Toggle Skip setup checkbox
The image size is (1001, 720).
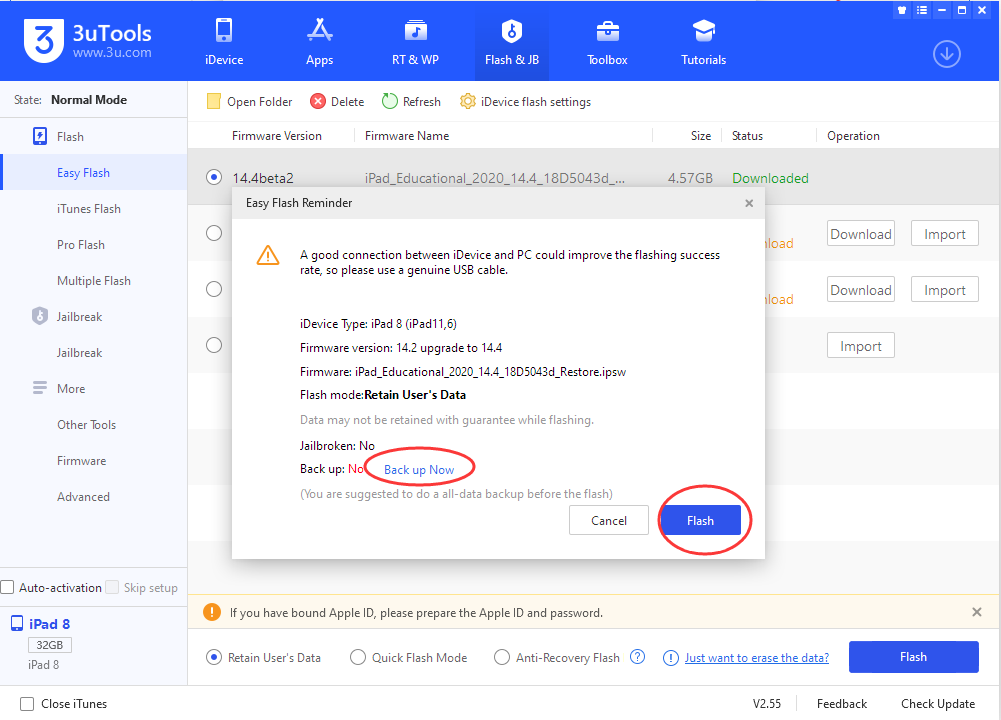point(112,587)
